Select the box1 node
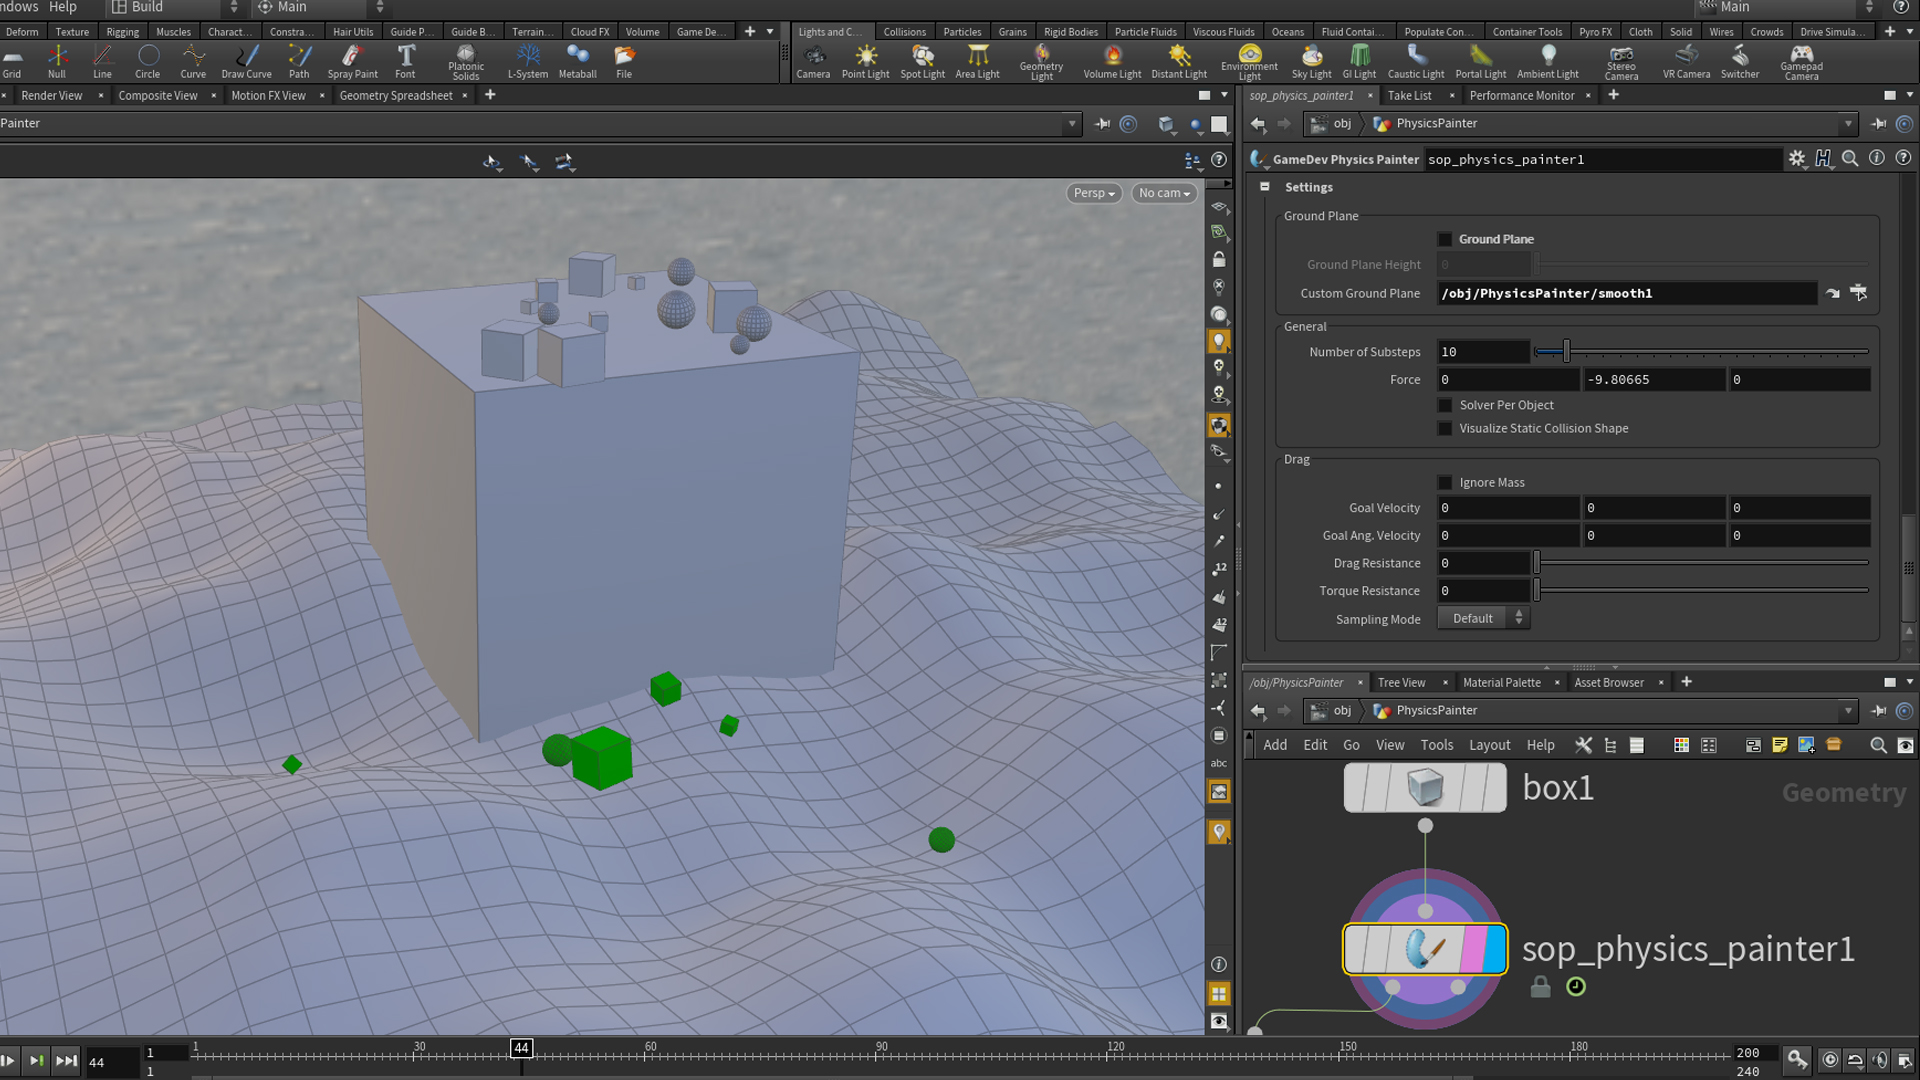Image resolution: width=1920 pixels, height=1080 pixels. [1425, 788]
